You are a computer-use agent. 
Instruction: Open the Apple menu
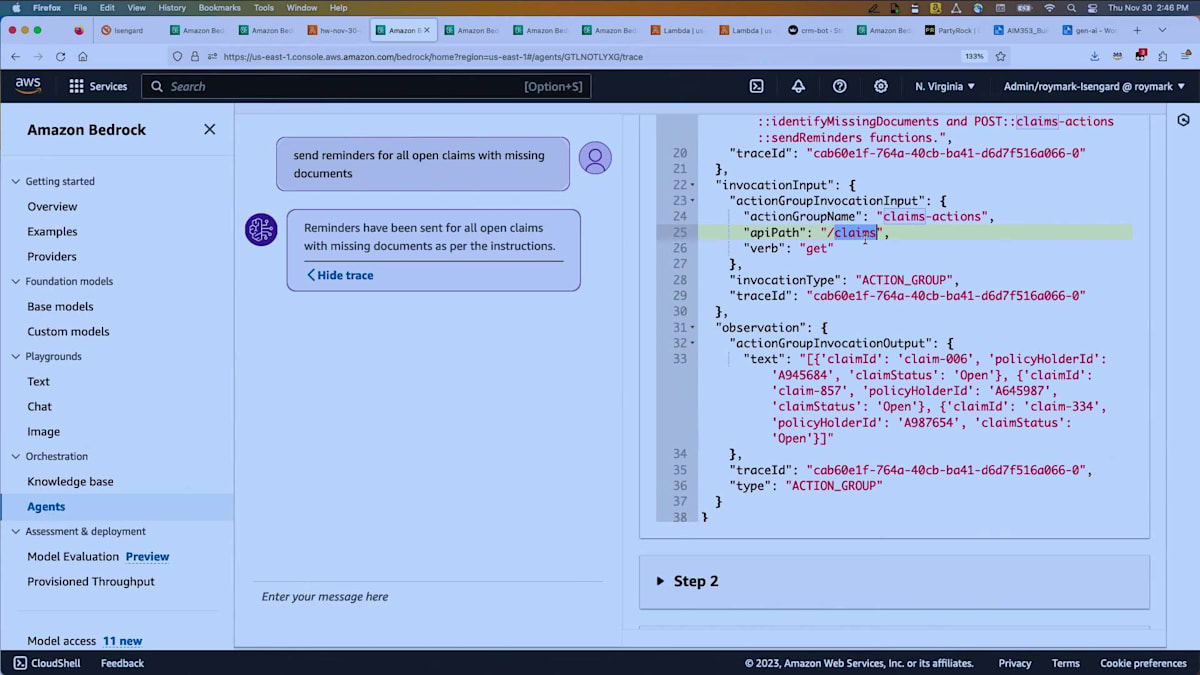(15, 7)
